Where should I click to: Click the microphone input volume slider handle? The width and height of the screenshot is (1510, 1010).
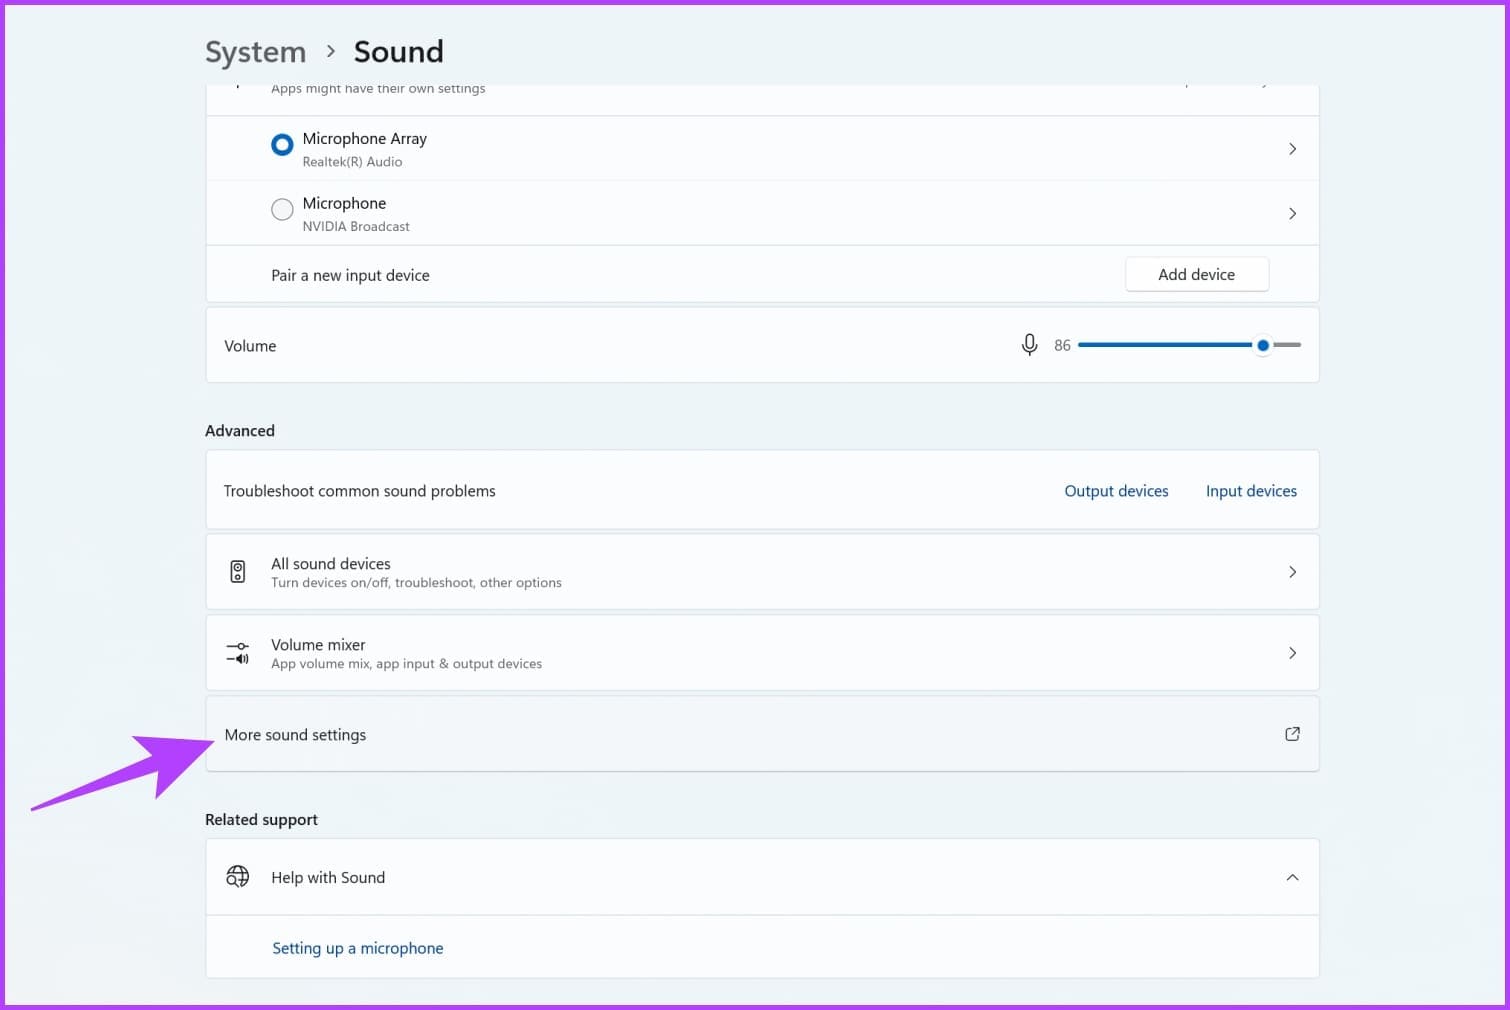tap(1263, 345)
